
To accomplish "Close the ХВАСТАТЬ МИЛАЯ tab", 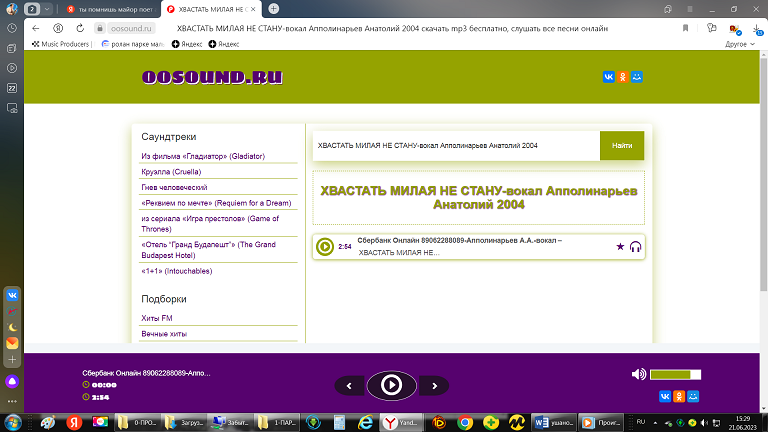I will (253, 9).
